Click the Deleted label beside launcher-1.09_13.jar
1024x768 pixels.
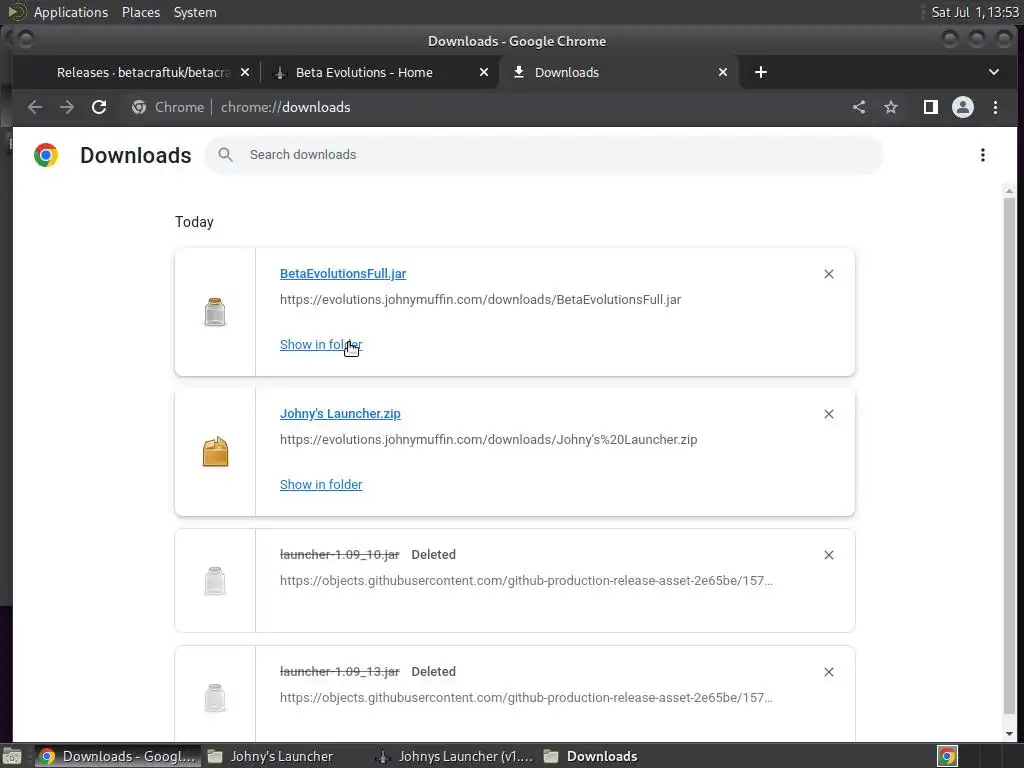[x=434, y=671]
